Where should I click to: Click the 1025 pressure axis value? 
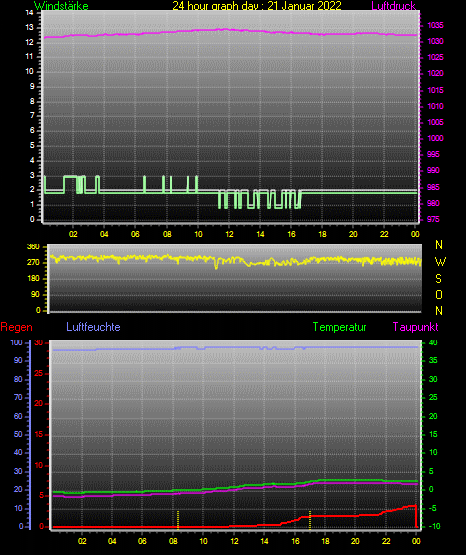(436, 57)
